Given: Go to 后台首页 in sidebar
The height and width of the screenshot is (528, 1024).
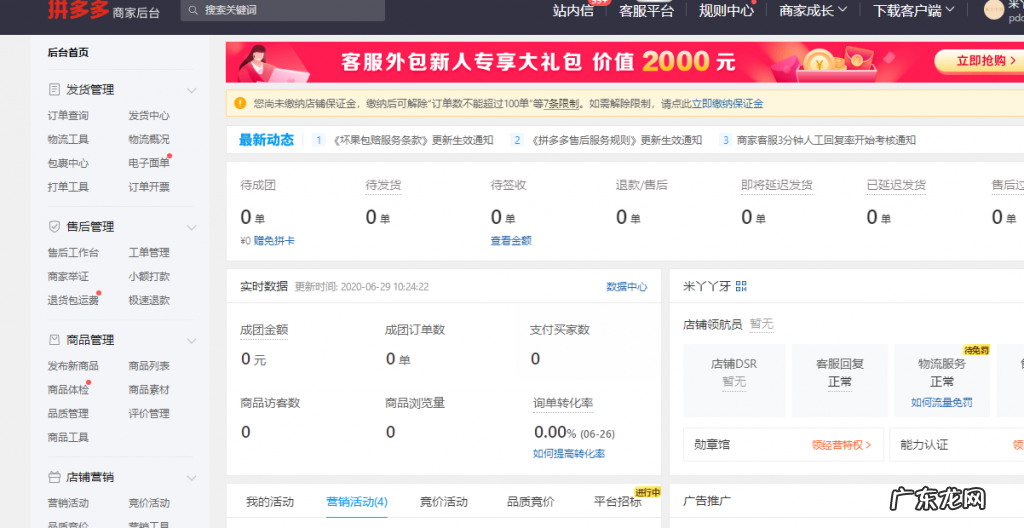Looking at the screenshot, I should tap(68, 52).
